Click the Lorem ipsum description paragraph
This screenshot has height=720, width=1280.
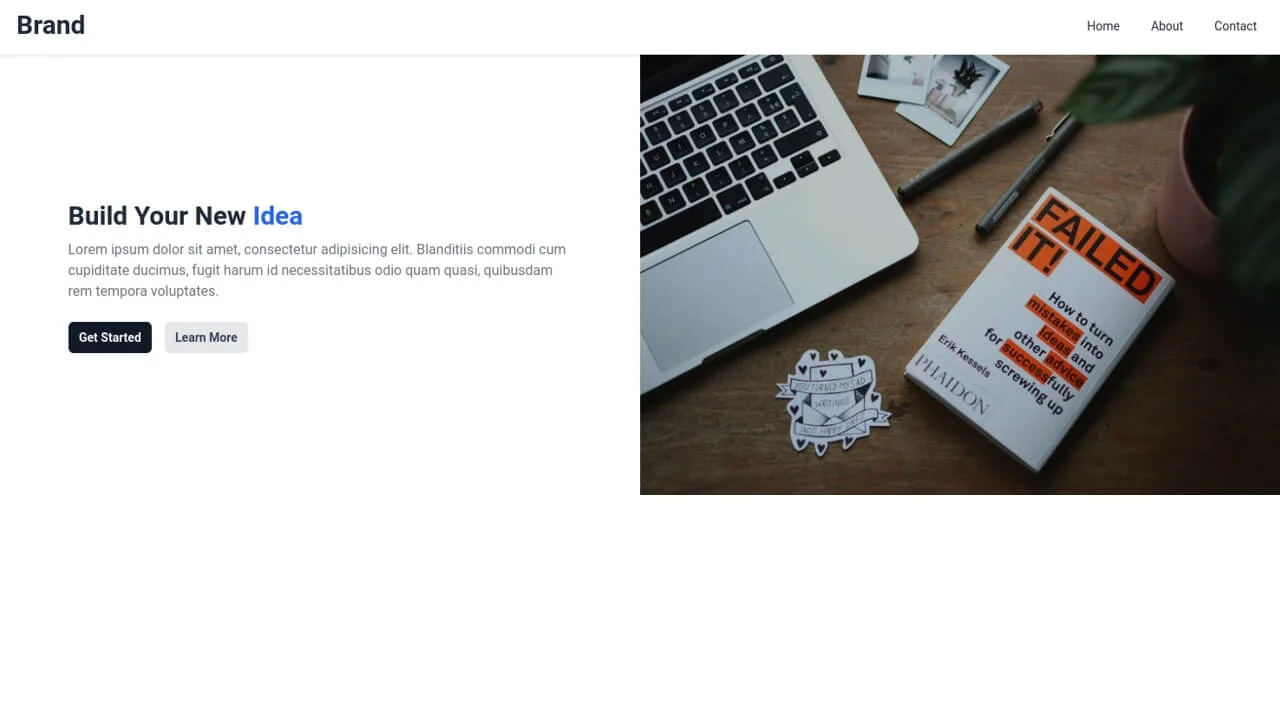[318, 270]
